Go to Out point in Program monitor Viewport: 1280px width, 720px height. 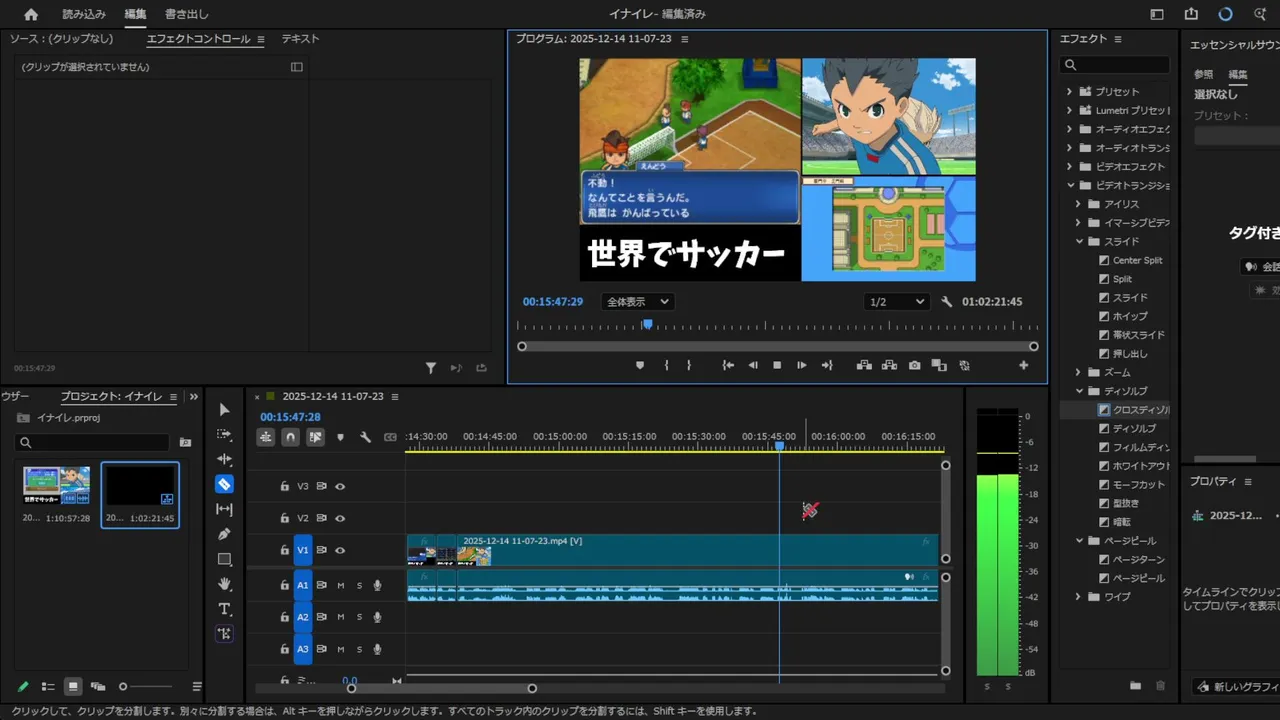coord(826,366)
